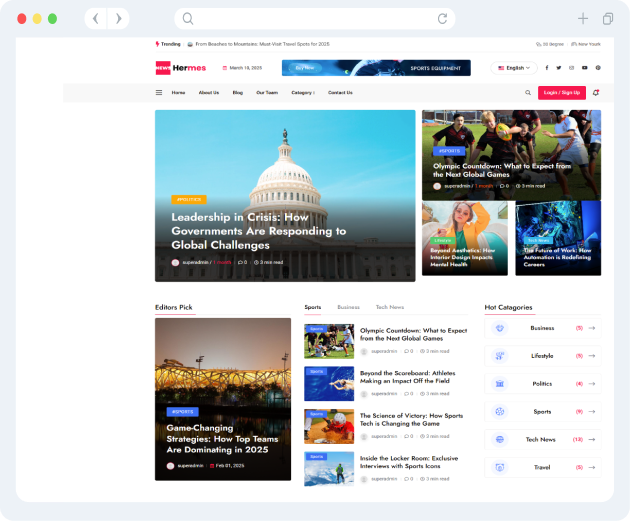Open the tab overview icon

(x=608, y=18)
